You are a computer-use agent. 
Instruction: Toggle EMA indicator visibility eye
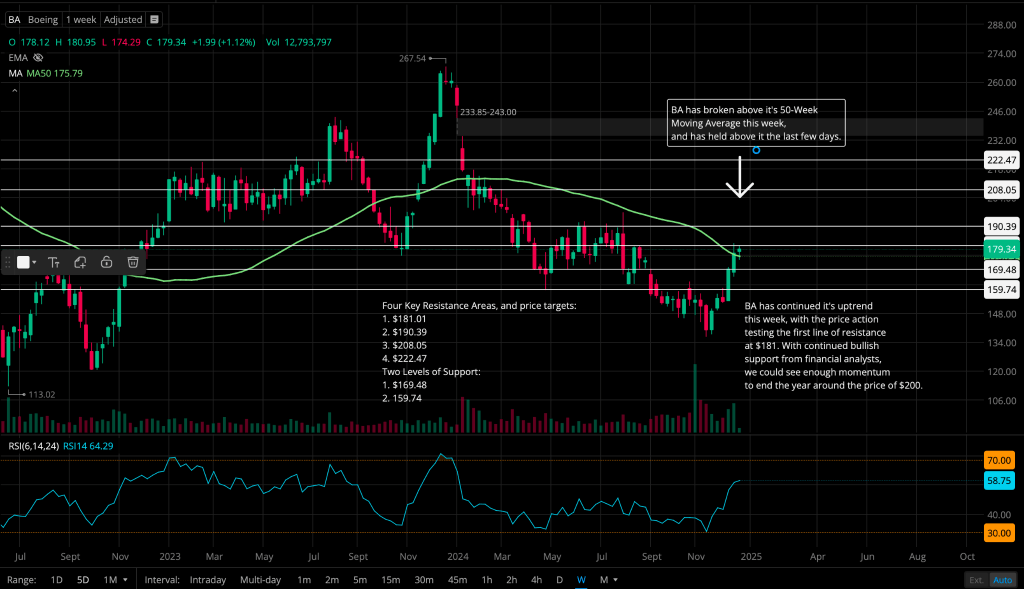coord(39,58)
